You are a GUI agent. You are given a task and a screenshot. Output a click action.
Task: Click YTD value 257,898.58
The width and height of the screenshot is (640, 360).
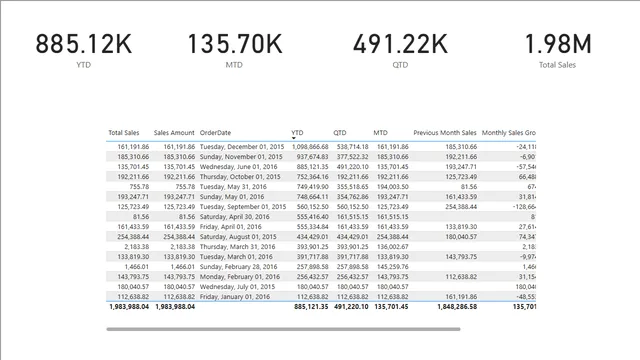(x=312, y=267)
